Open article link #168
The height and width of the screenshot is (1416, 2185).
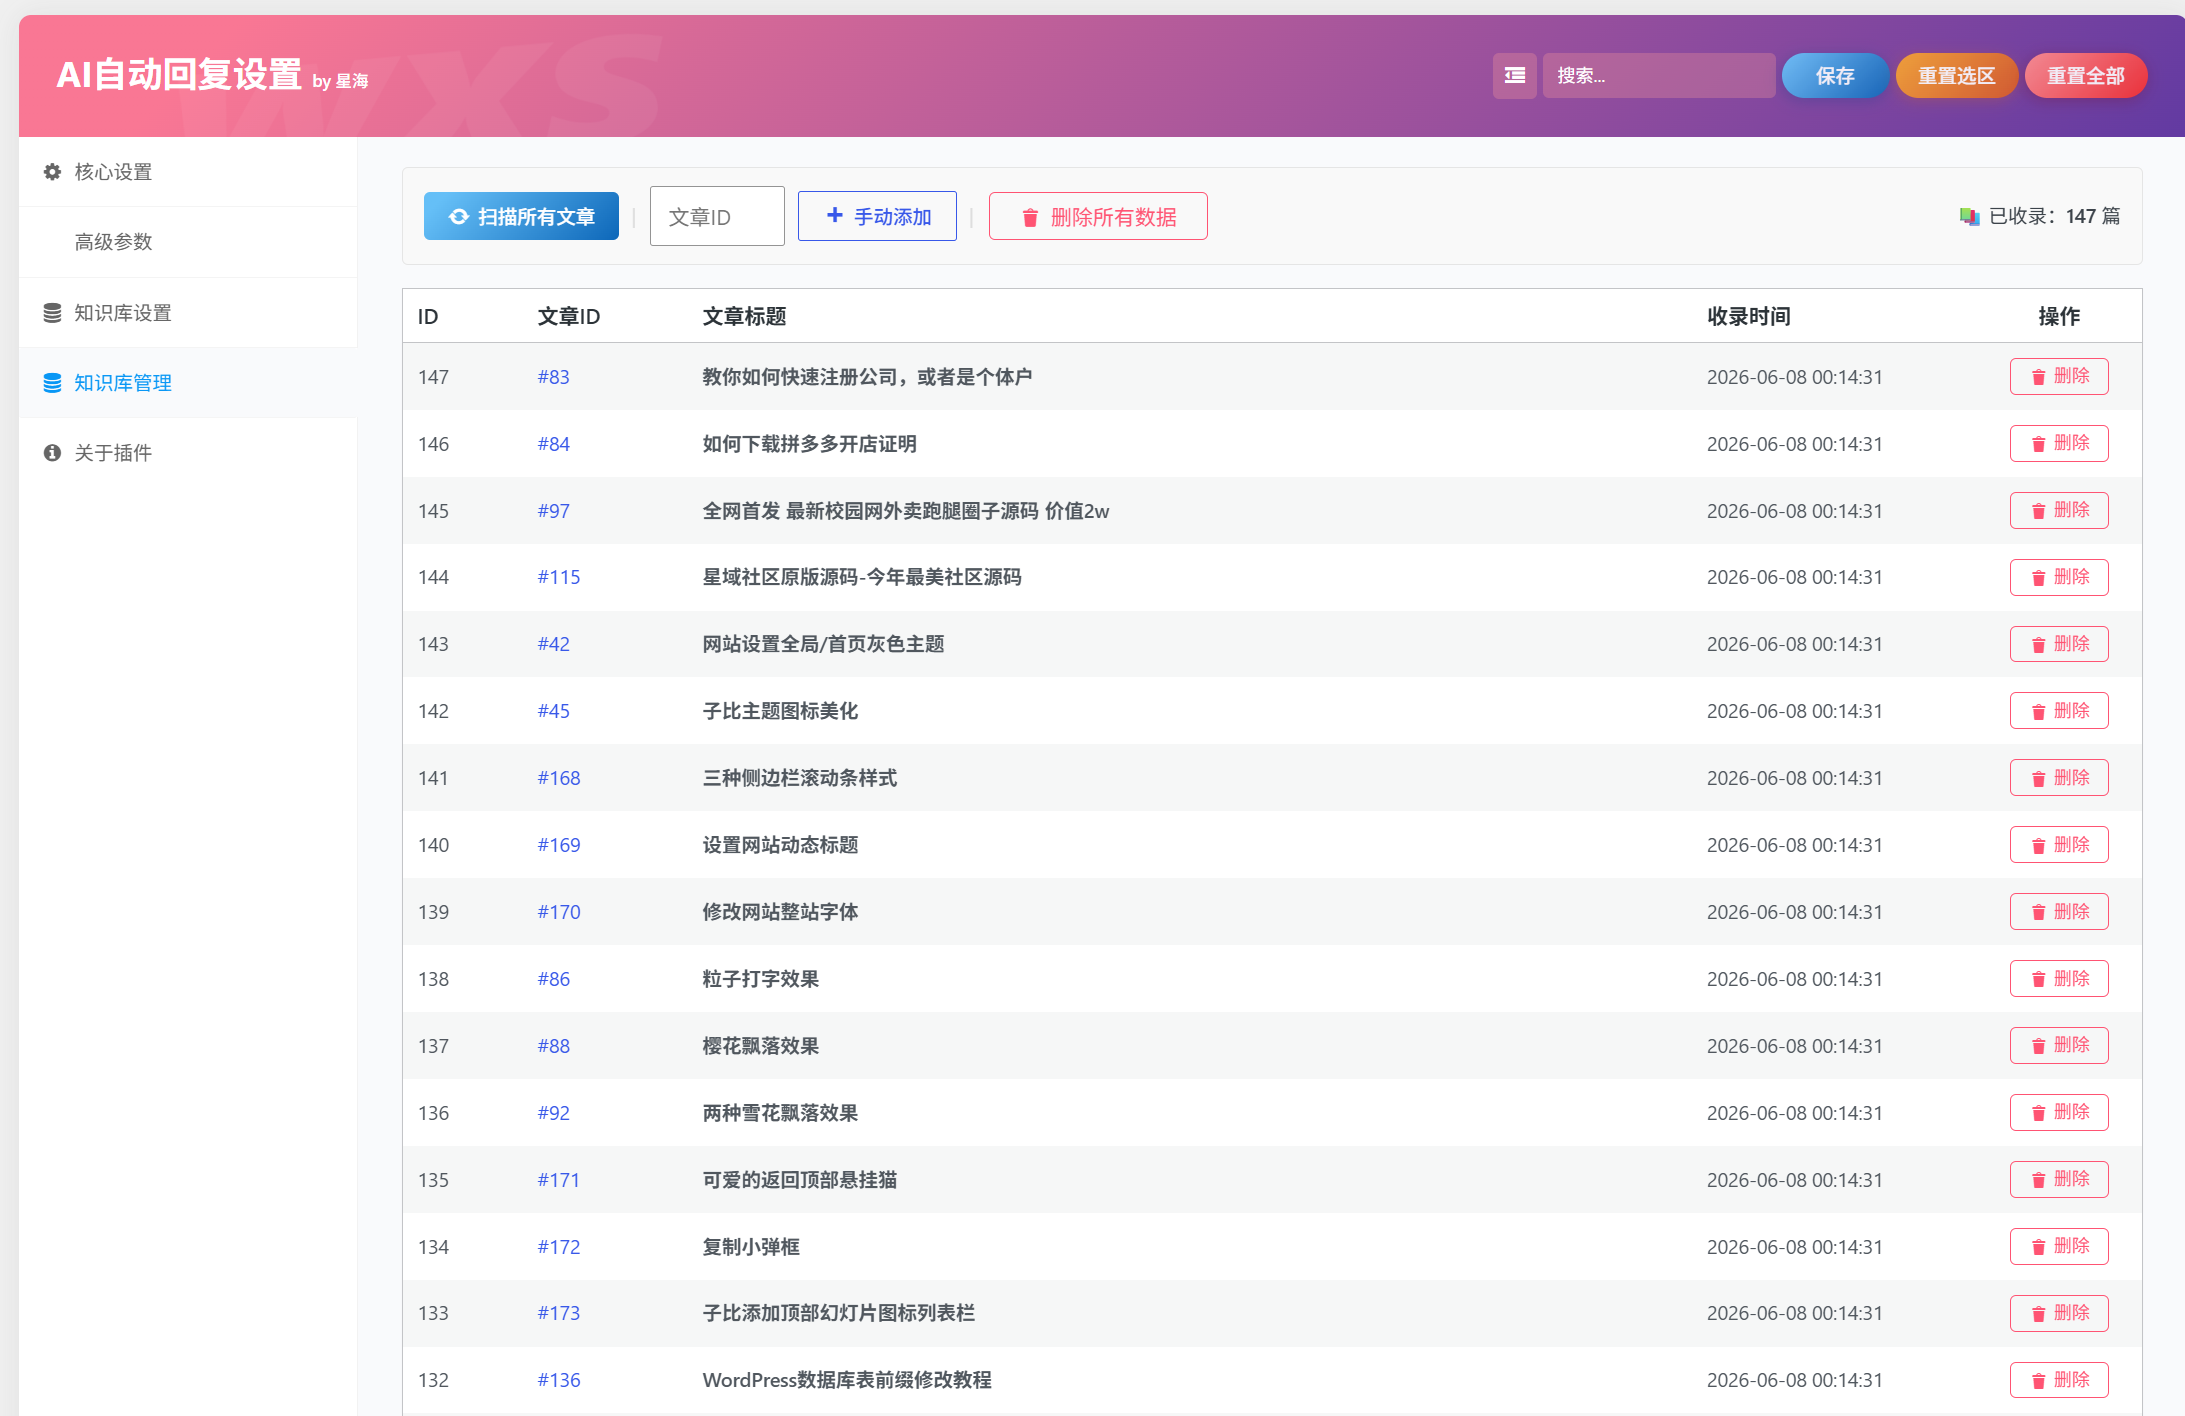[x=558, y=778]
